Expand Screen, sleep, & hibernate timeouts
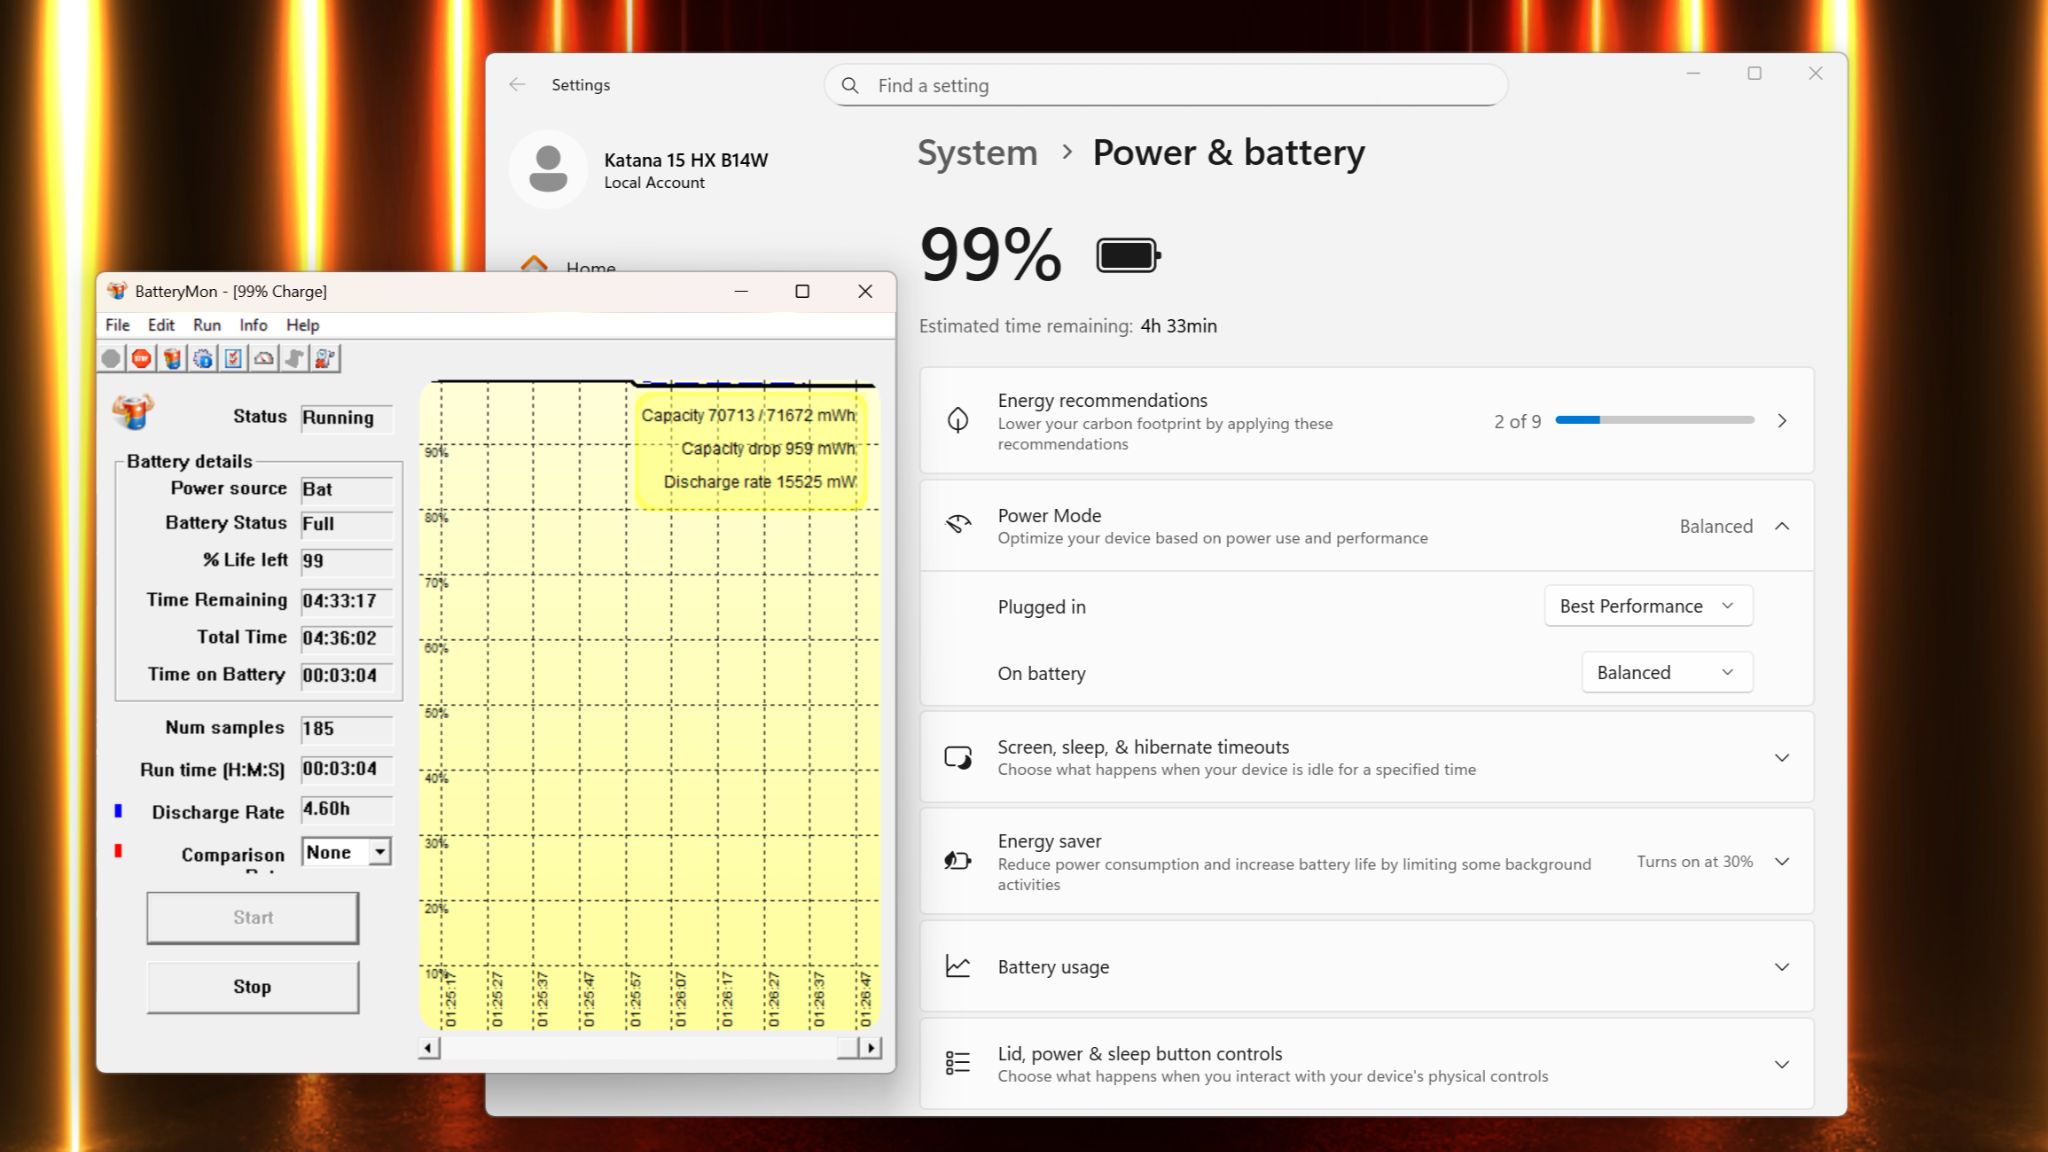The height and width of the screenshot is (1152, 2048). click(x=1781, y=758)
